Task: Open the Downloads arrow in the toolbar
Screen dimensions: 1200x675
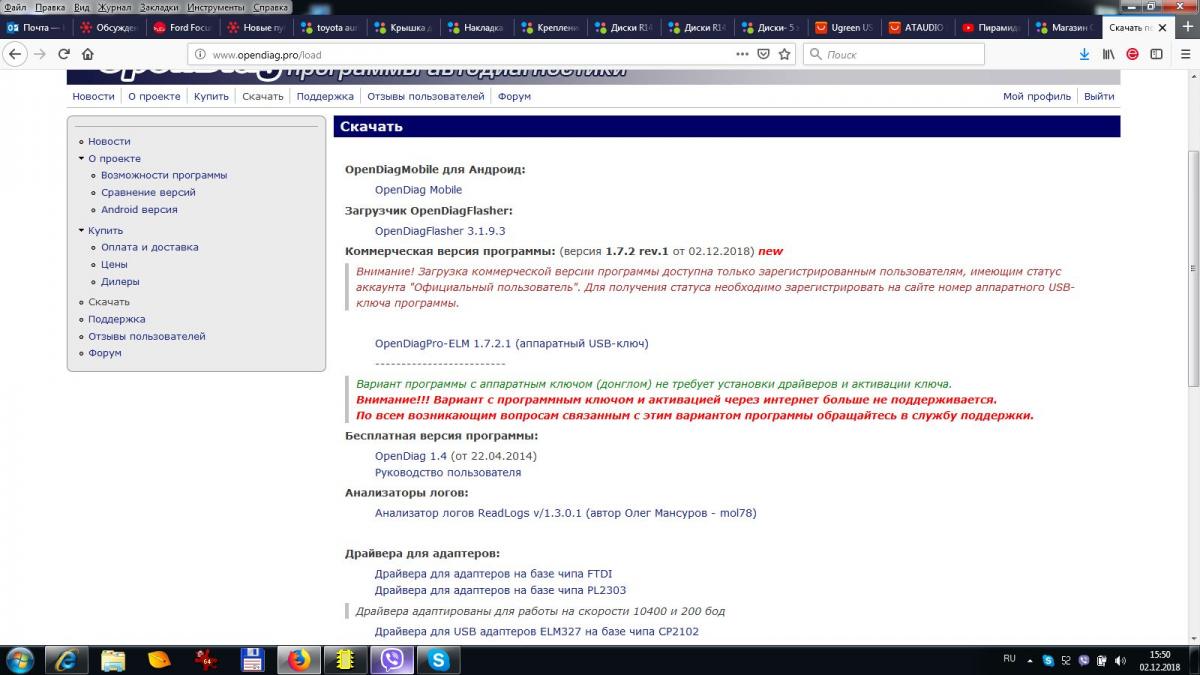Action: [x=1084, y=54]
